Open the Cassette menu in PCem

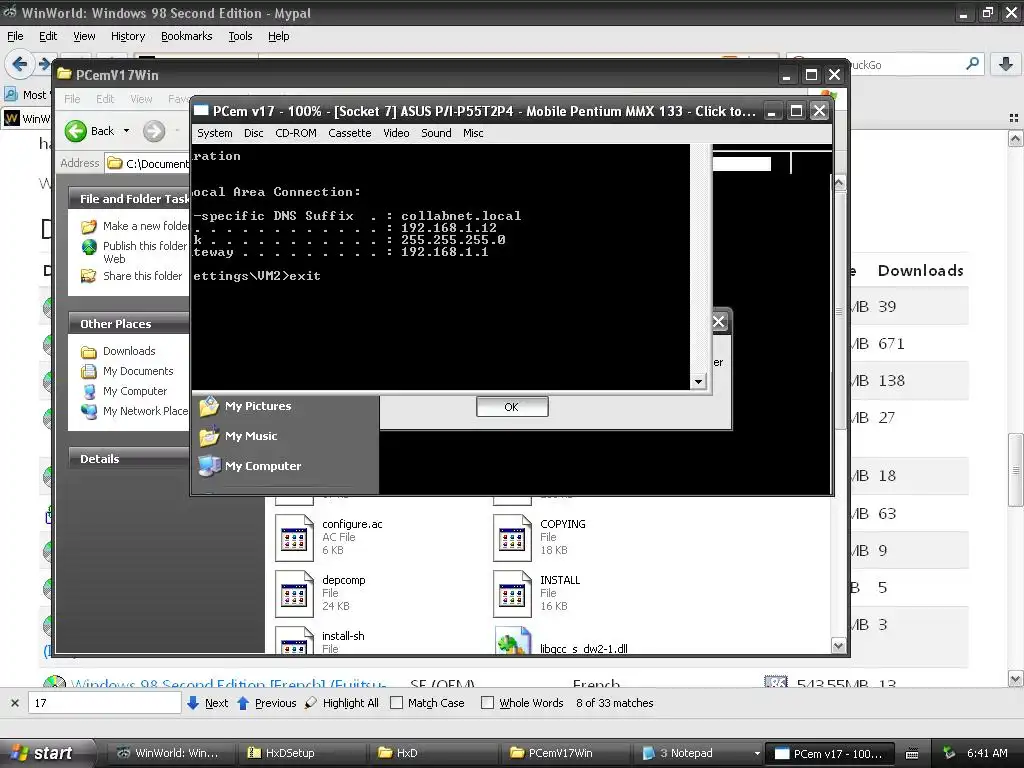tap(349, 133)
